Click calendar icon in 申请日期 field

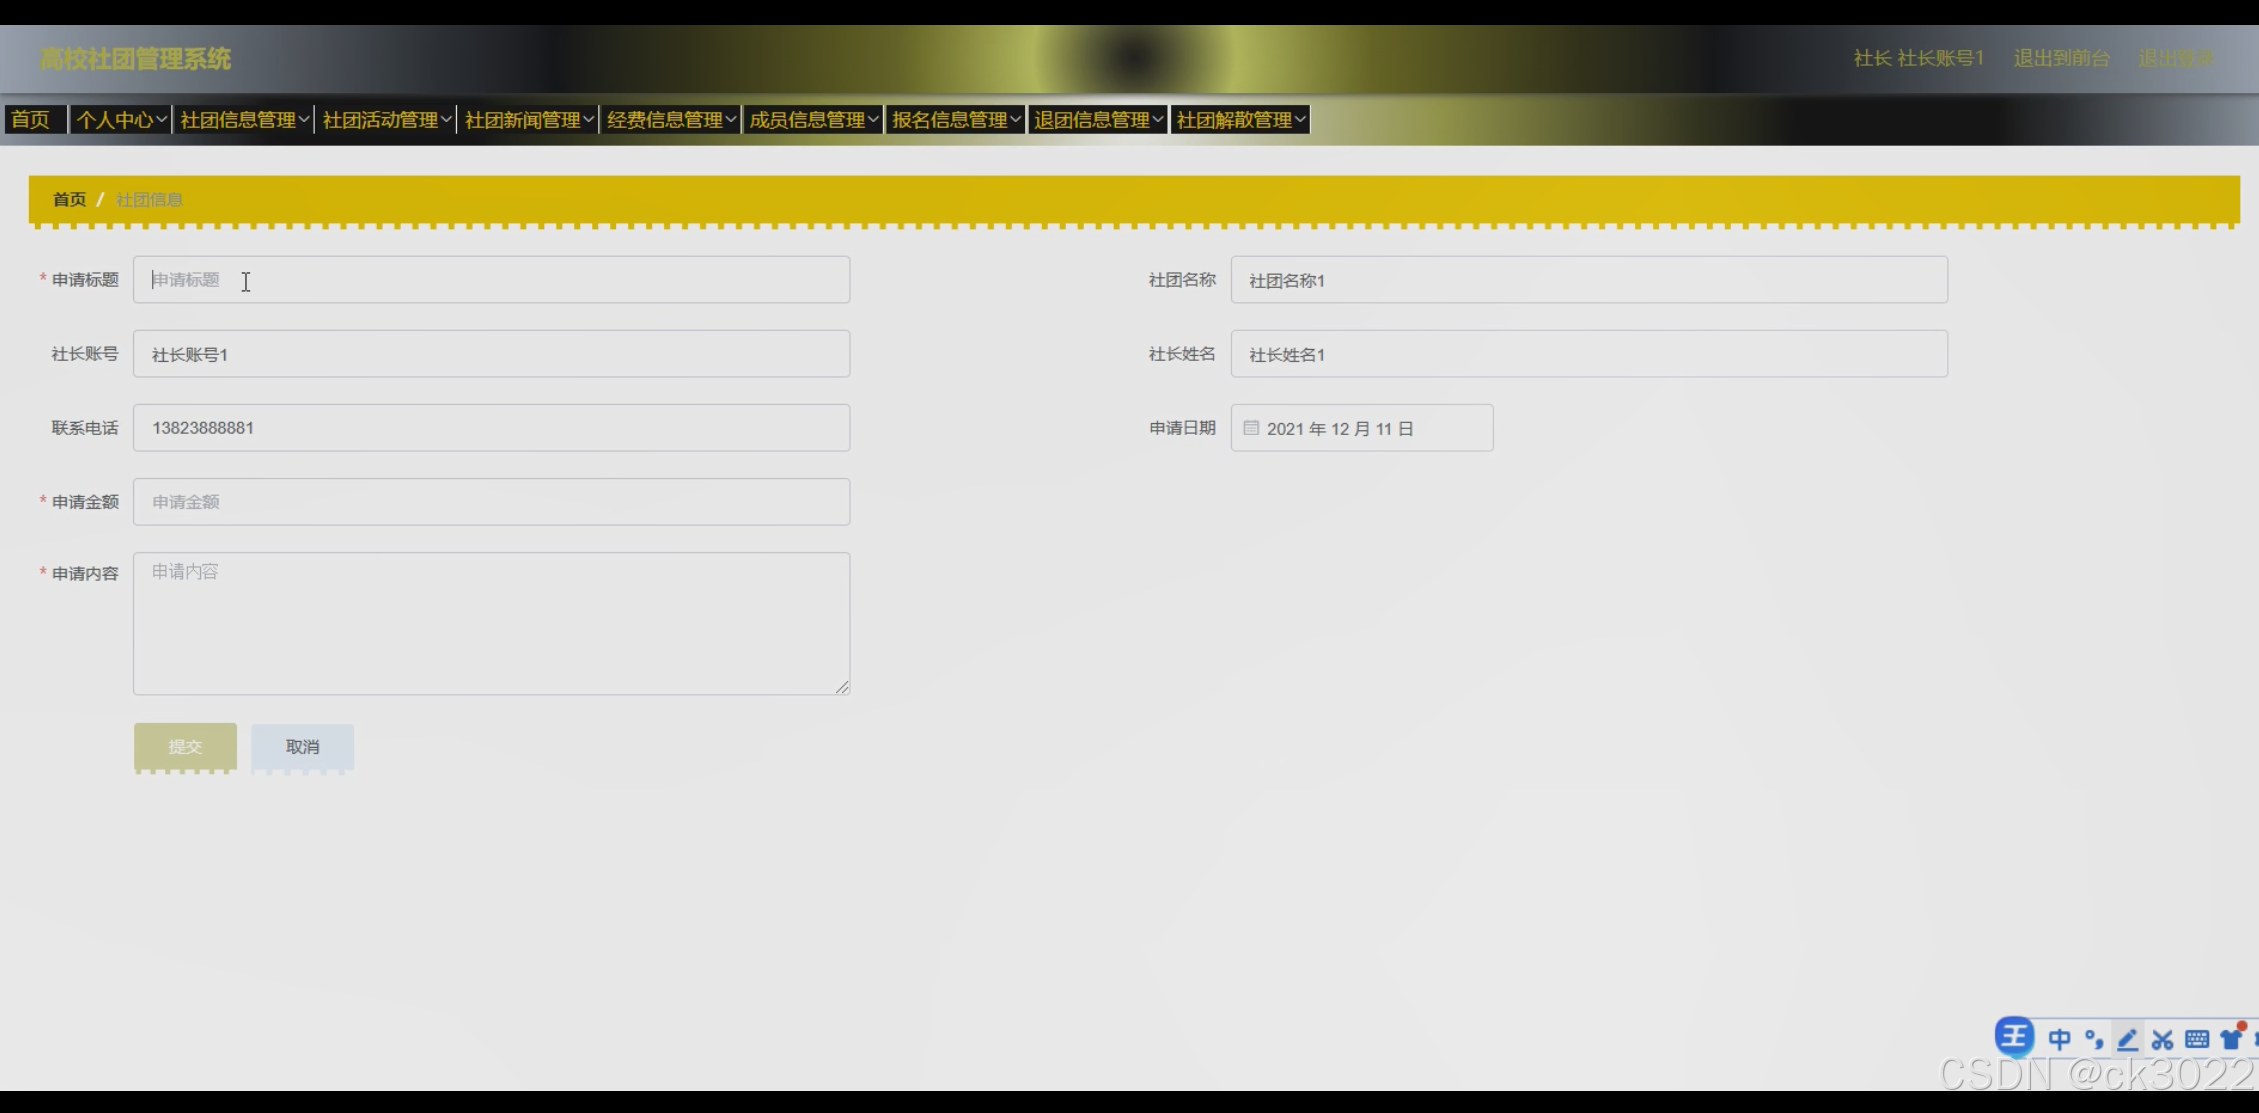[1250, 428]
